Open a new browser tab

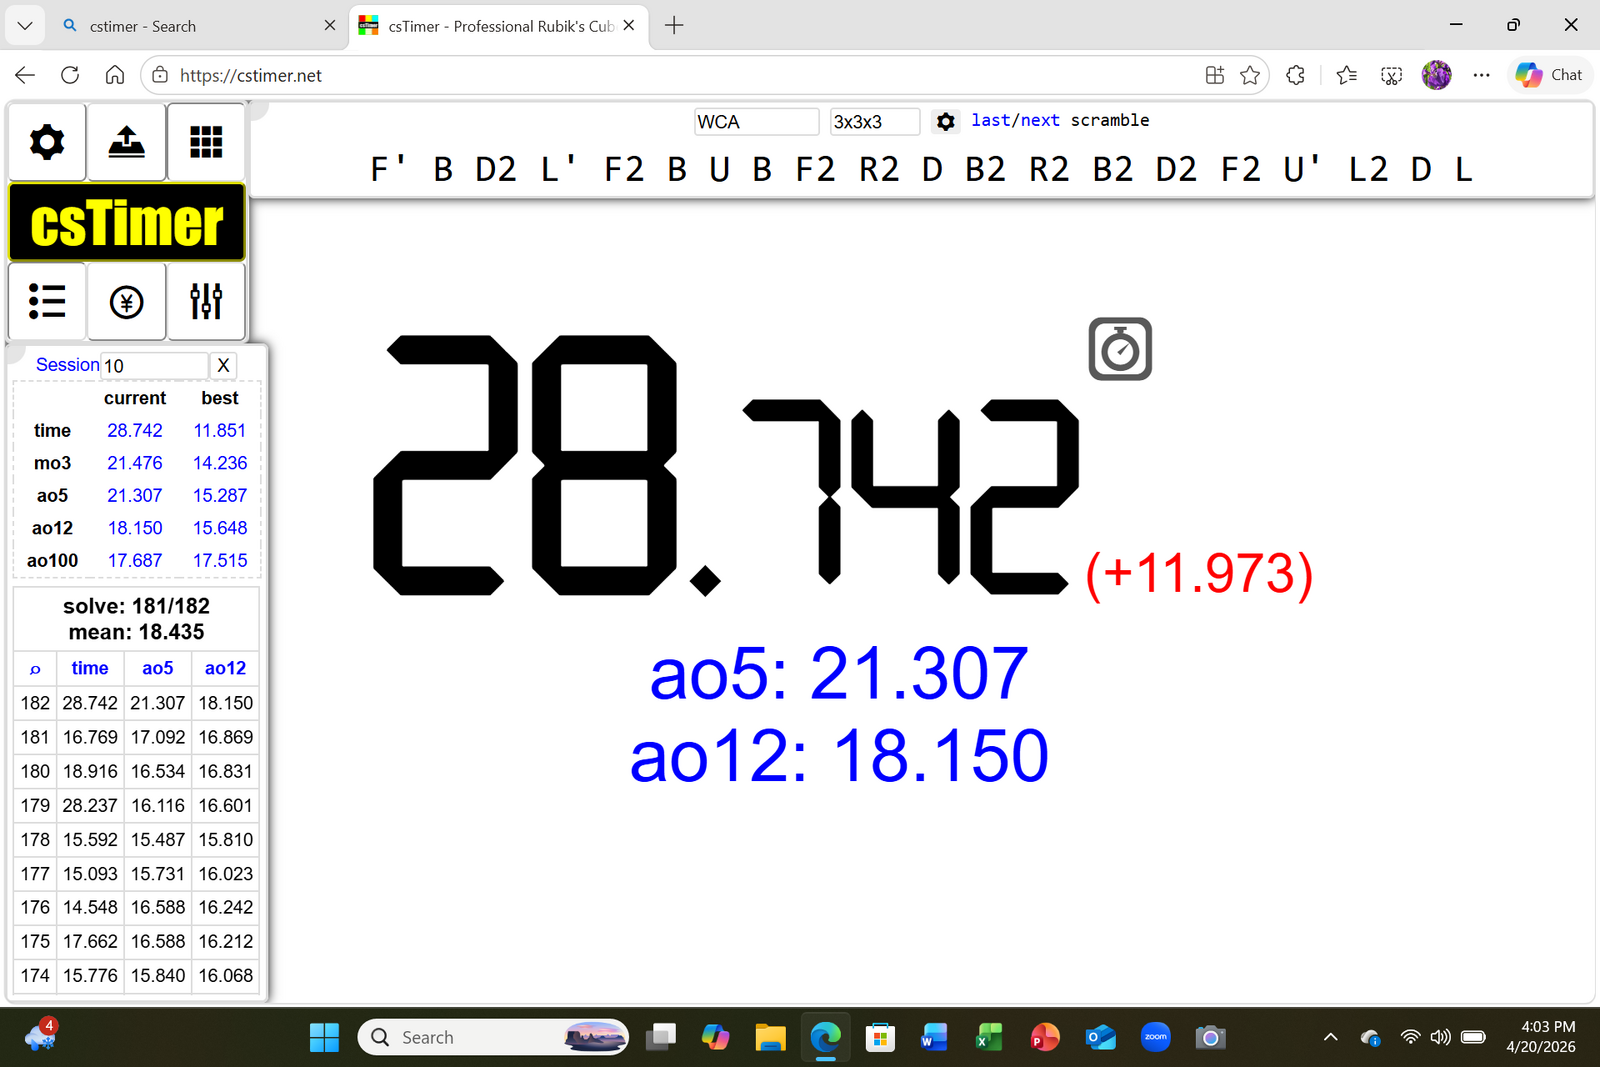[x=674, y=26]
